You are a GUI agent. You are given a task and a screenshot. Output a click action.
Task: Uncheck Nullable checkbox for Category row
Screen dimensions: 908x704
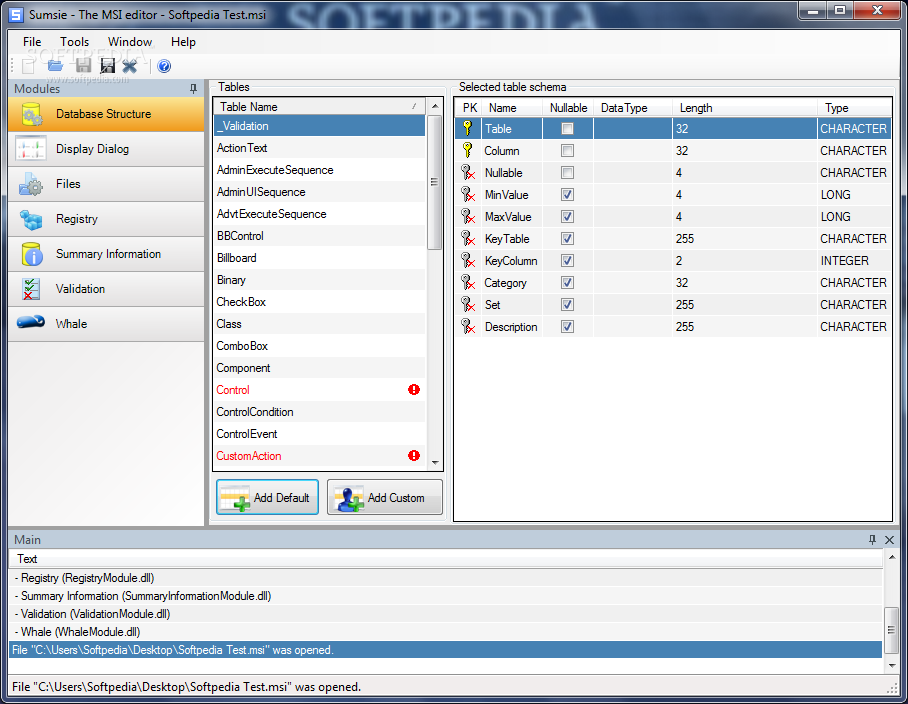568,283
